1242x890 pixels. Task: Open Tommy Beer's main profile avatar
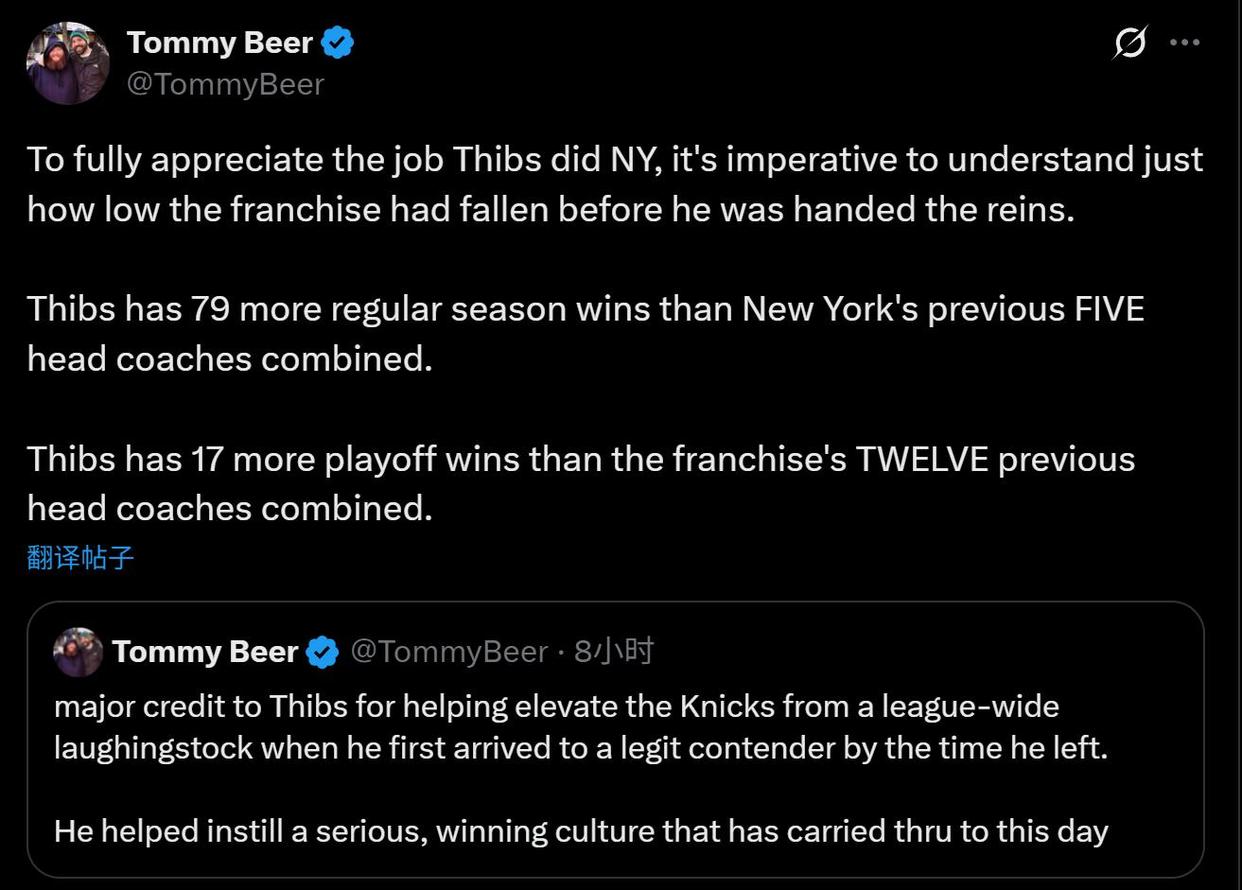(x=67, y=64)
